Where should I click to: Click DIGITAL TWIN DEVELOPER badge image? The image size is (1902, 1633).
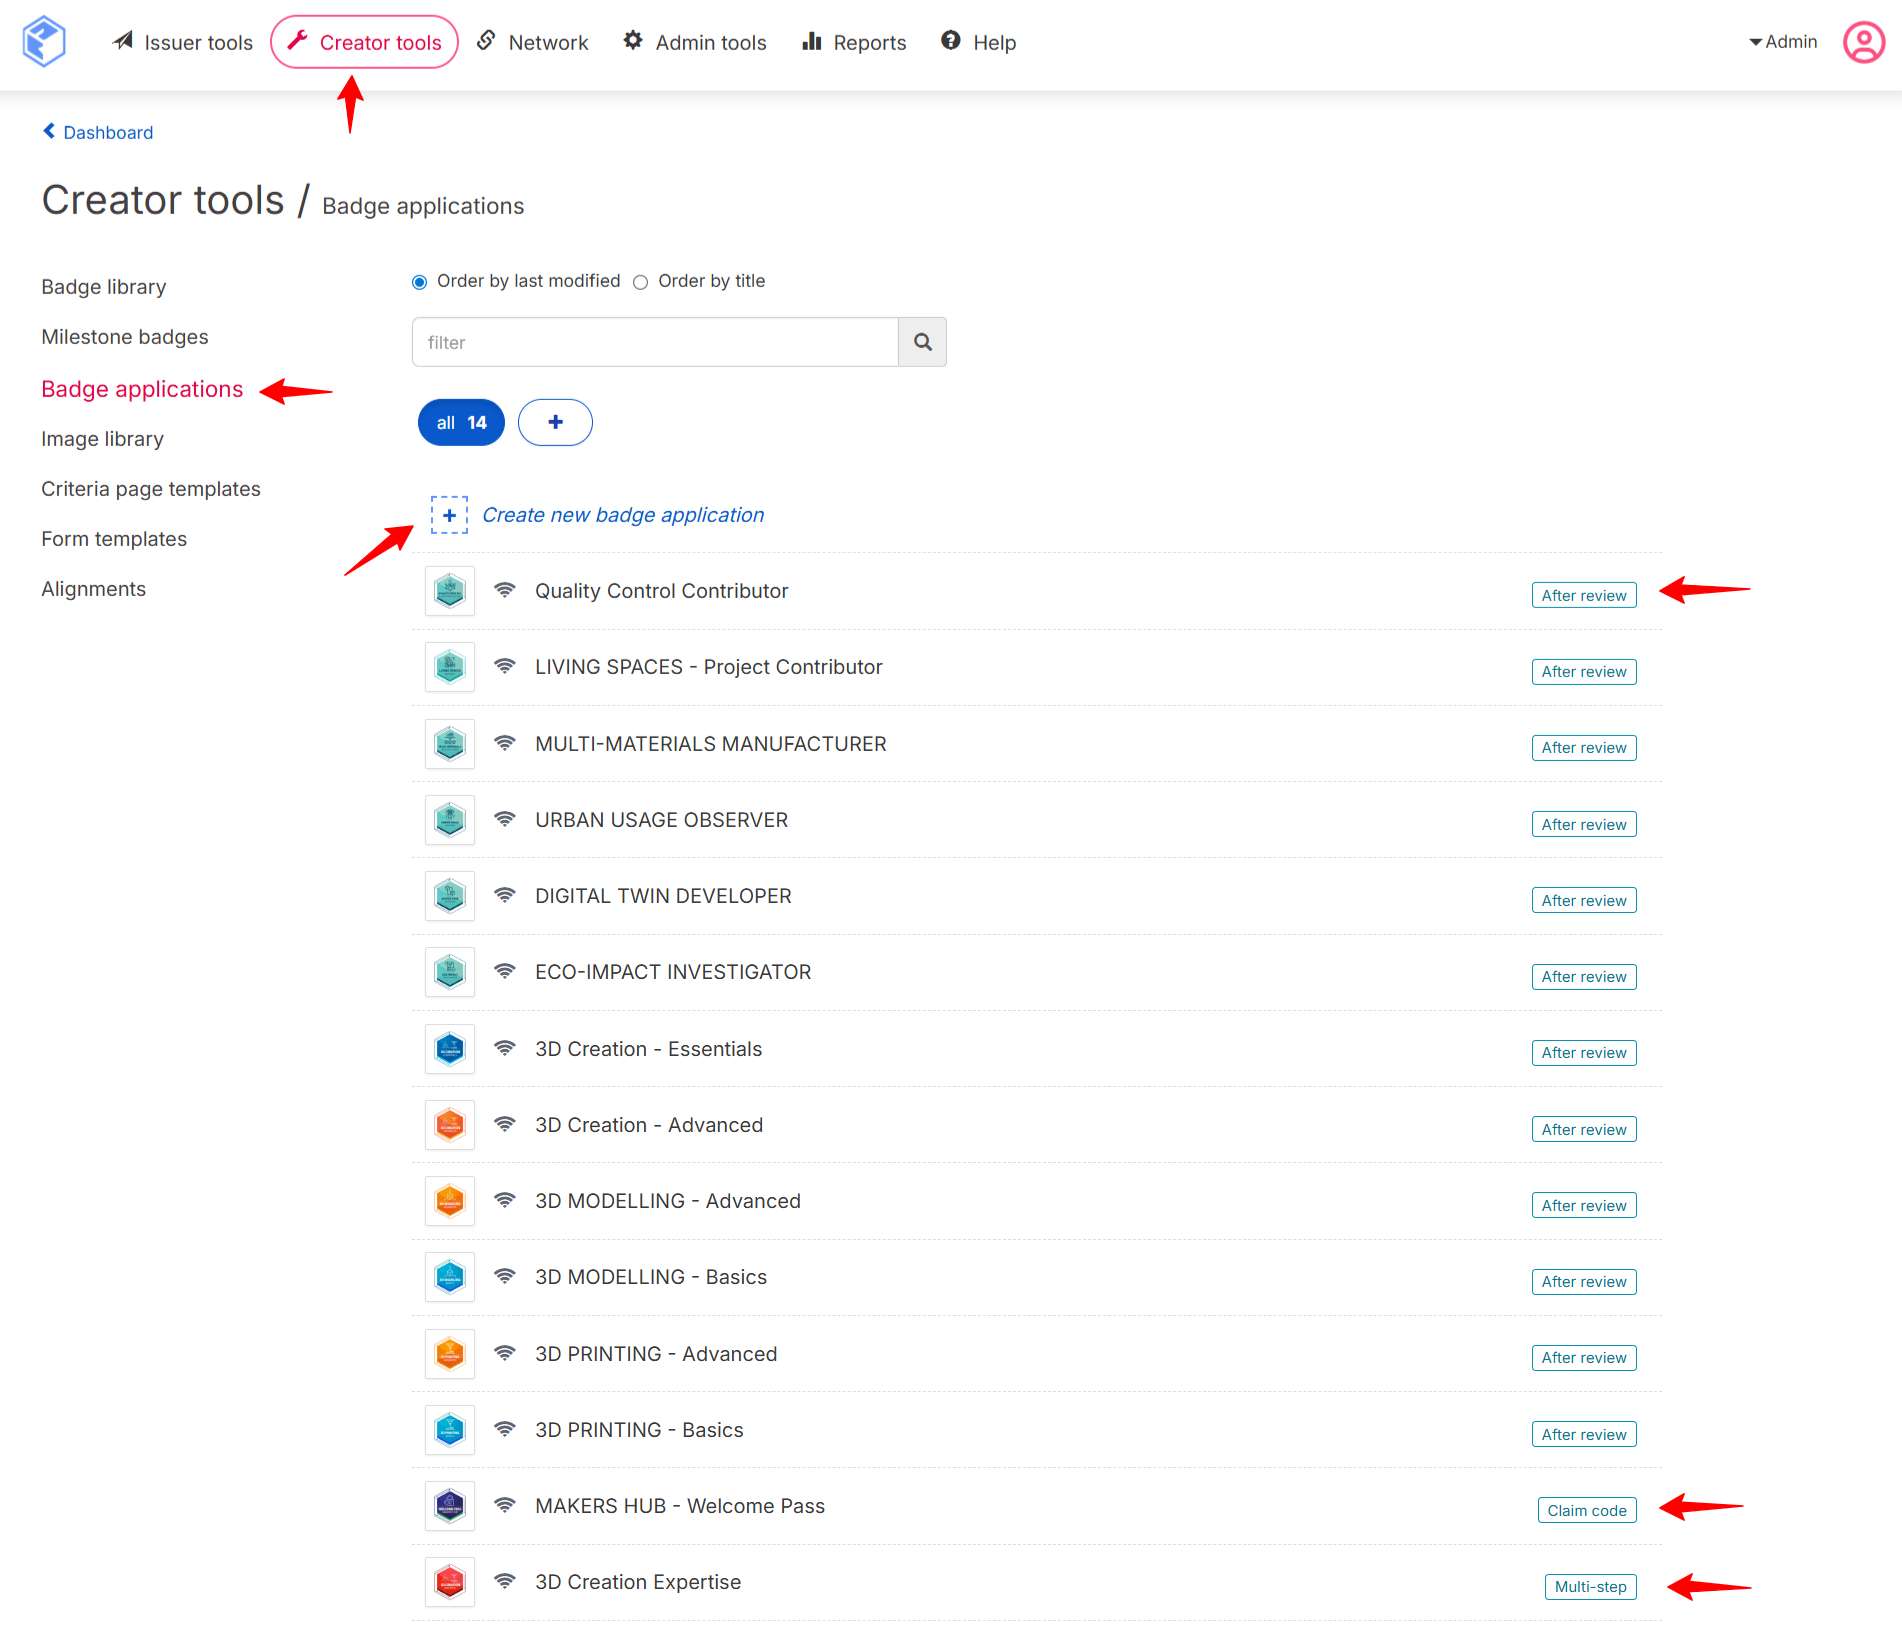coord(450,896)
